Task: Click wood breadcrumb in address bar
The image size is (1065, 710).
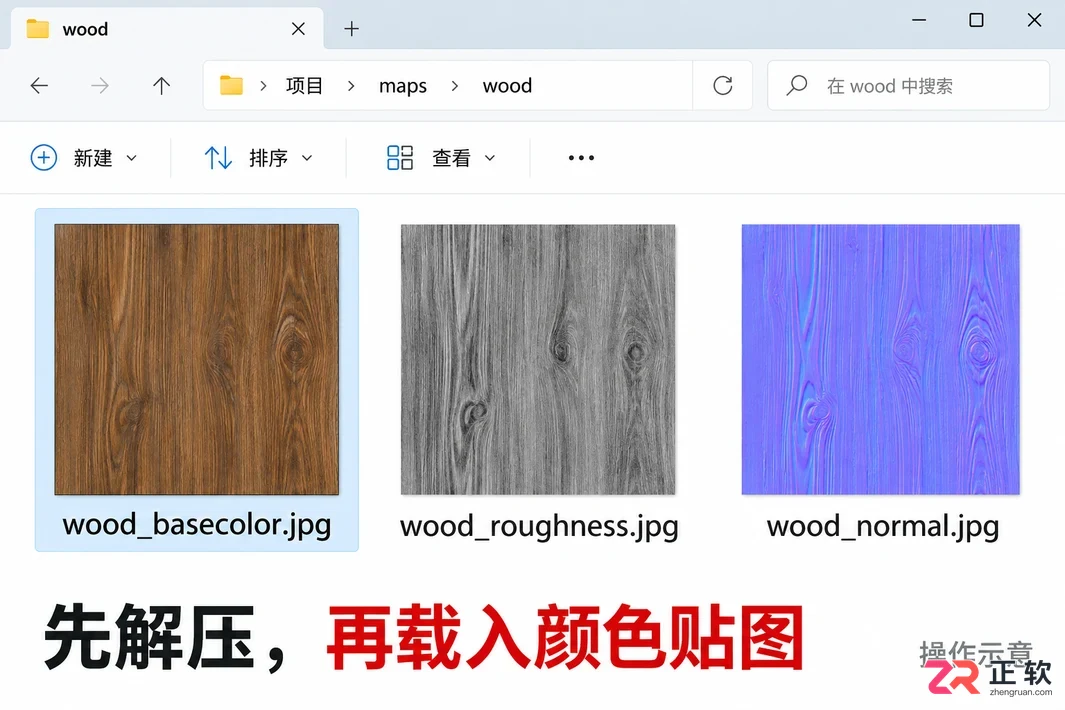Action: tap(507, 86)
